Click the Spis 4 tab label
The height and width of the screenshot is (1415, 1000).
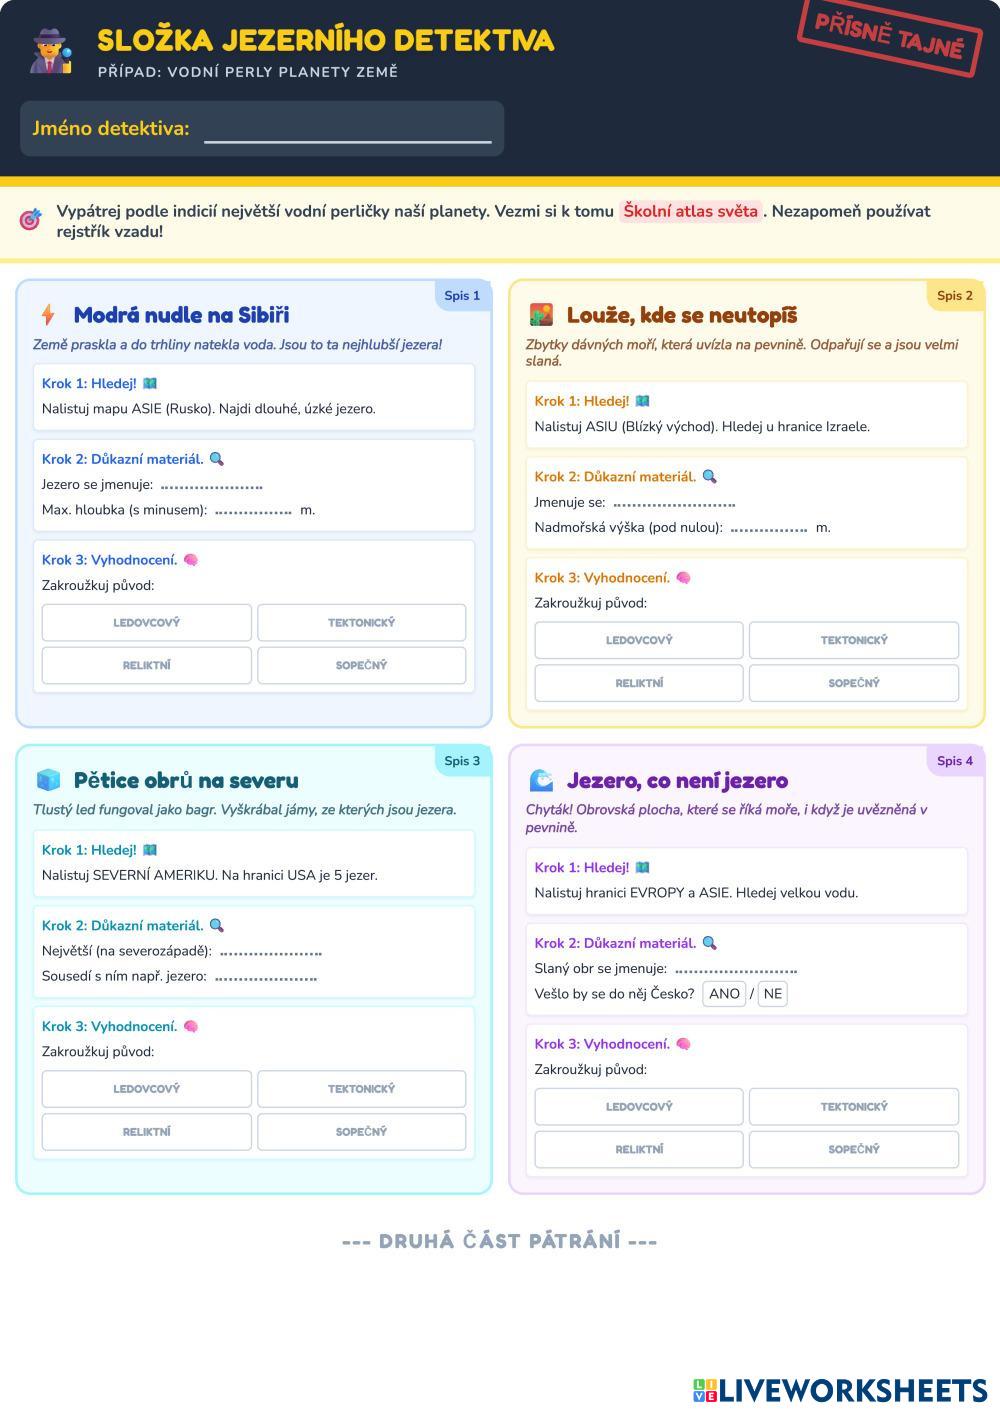tap(955, 761)
